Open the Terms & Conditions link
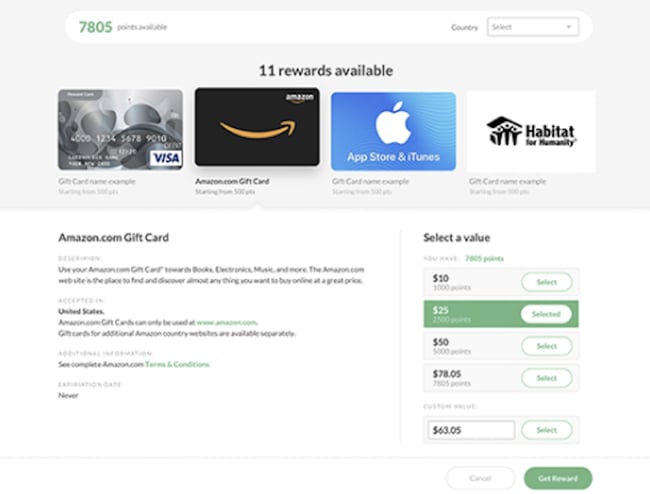Viewport: 650px width, 494px height. (177, 364)
